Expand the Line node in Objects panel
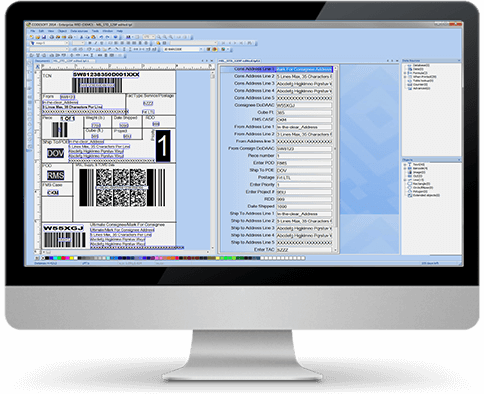 click(x=405, y=180)
